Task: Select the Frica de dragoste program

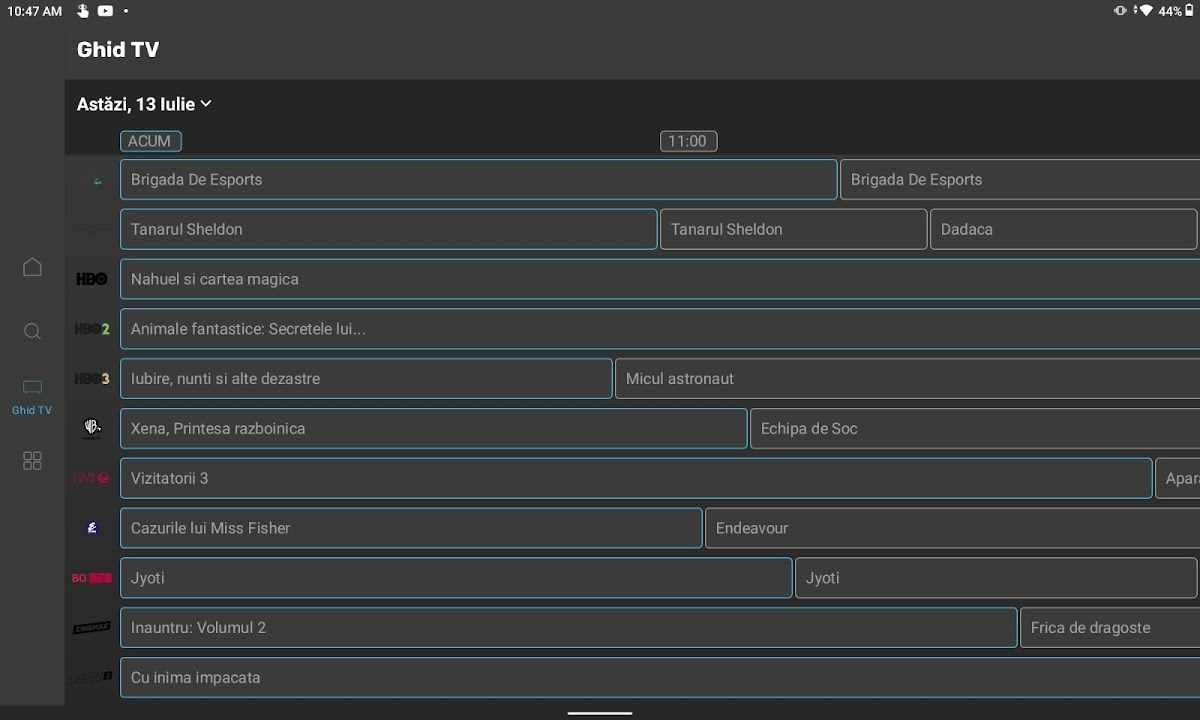Action: (1108, 628)
